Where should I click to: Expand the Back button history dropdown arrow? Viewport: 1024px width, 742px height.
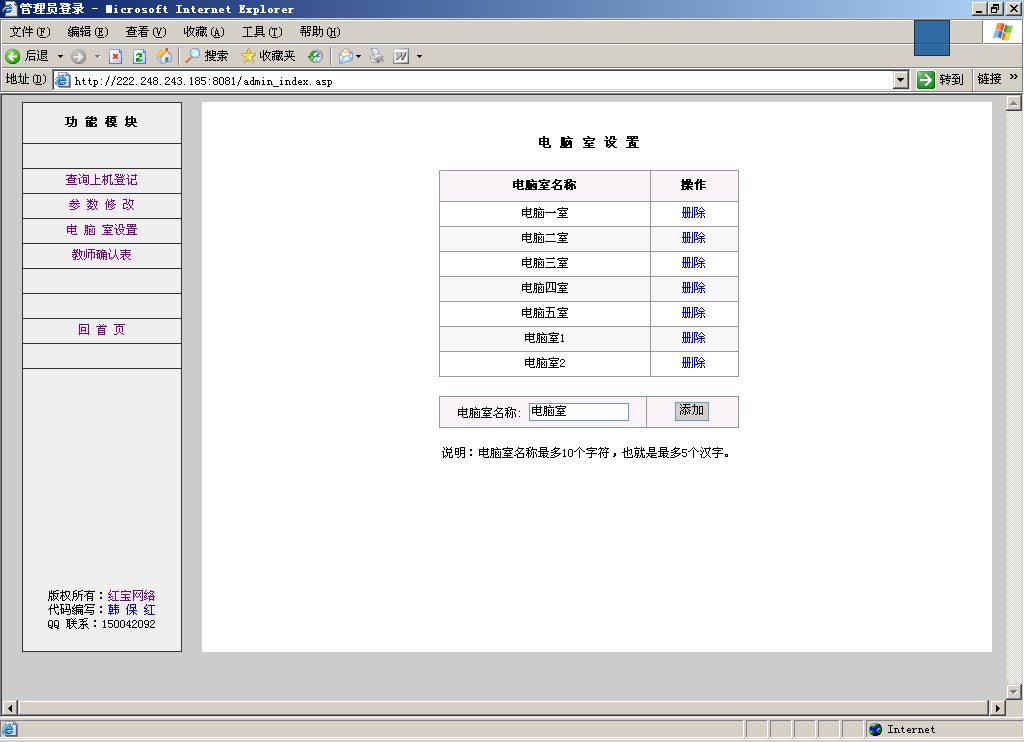pyautogui.click(x=61, y=56)
